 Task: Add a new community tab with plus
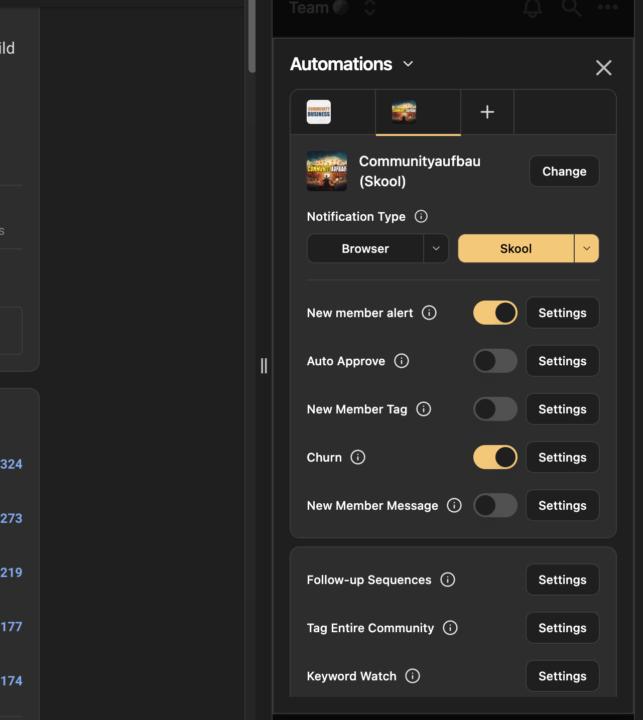pyautogui.click(x=487, y=112)
